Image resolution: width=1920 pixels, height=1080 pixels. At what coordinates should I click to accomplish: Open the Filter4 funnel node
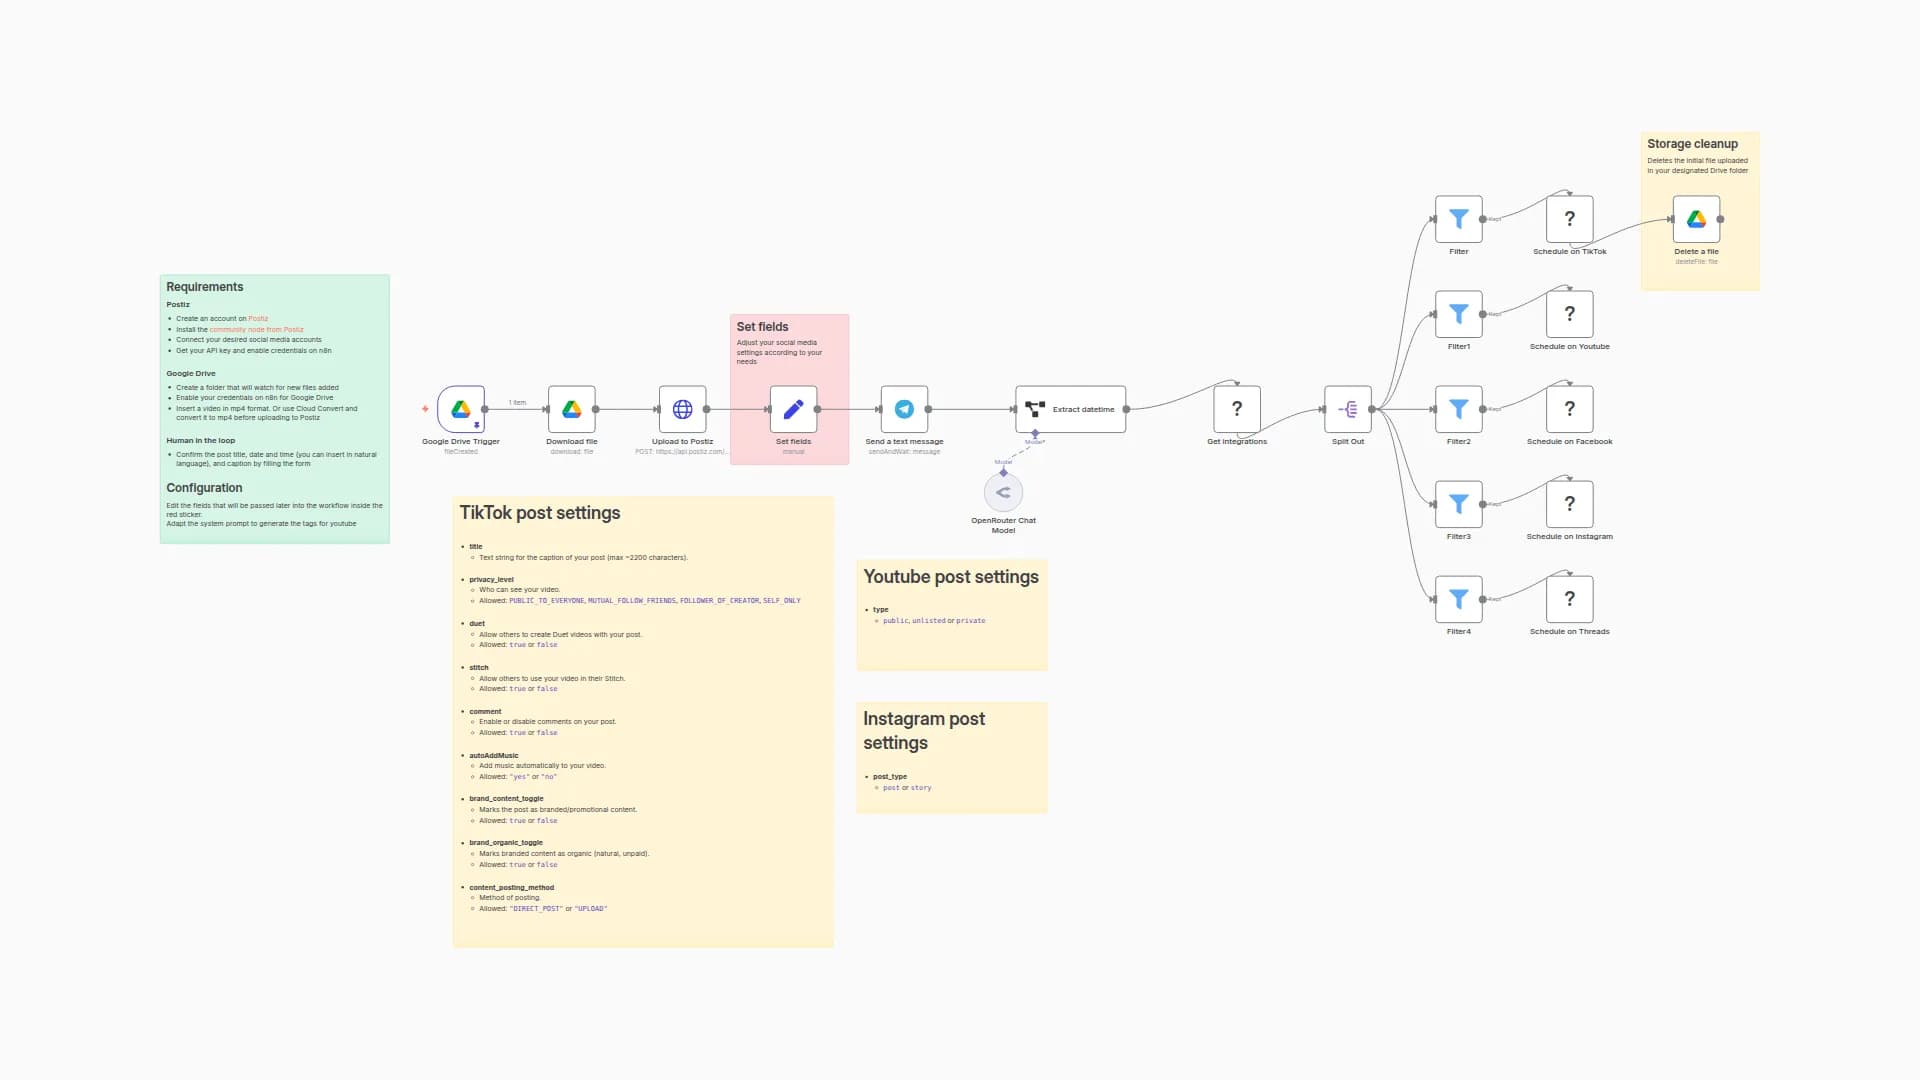point(1459,599)
